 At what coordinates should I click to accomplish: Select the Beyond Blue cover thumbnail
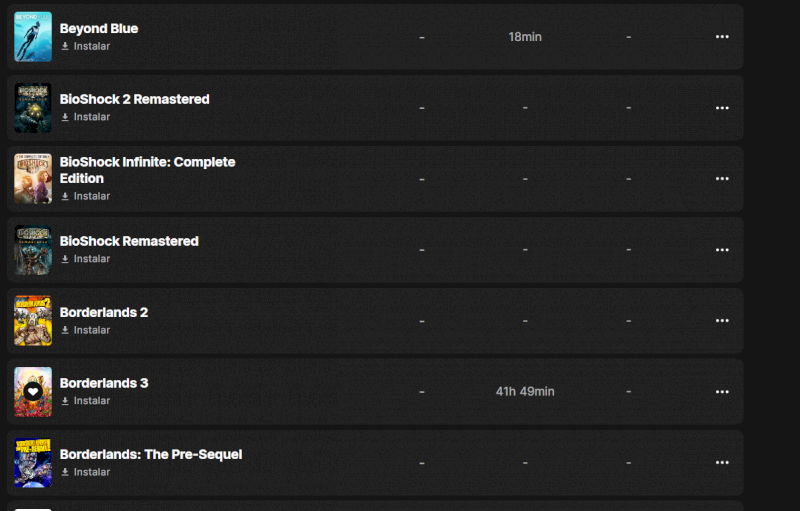point(33,37)
